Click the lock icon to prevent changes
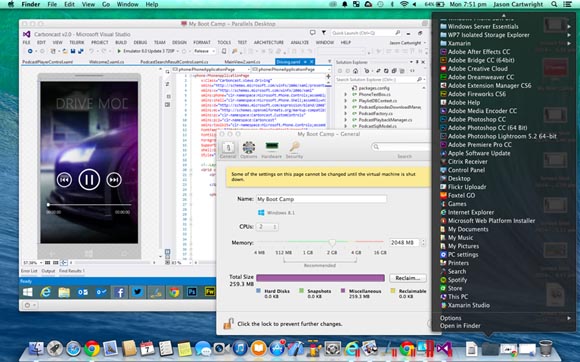 [x=228, y=323]
